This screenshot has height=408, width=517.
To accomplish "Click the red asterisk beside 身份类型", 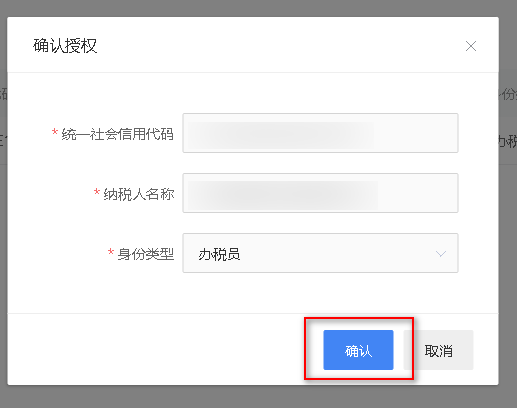I will click(x=111, y=252).
